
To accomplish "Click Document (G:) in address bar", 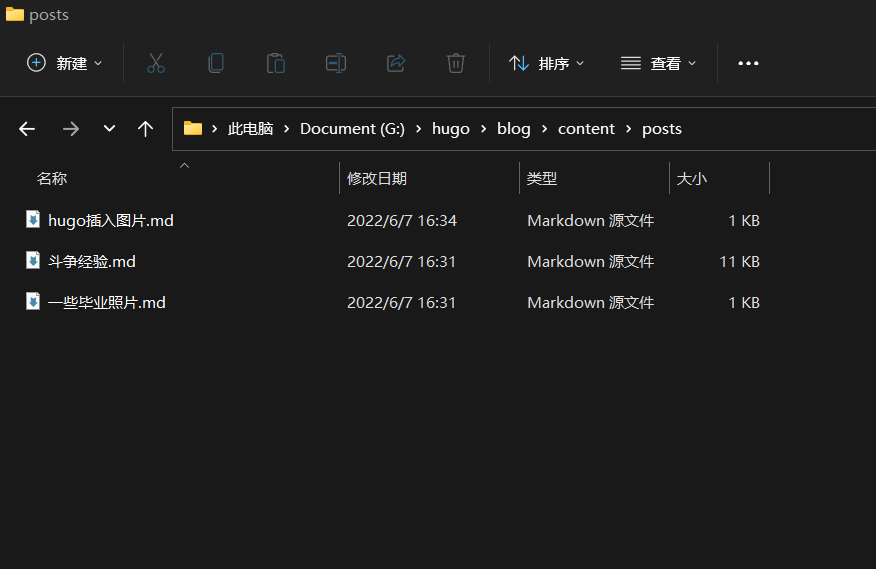I will [x=352, y=129].
